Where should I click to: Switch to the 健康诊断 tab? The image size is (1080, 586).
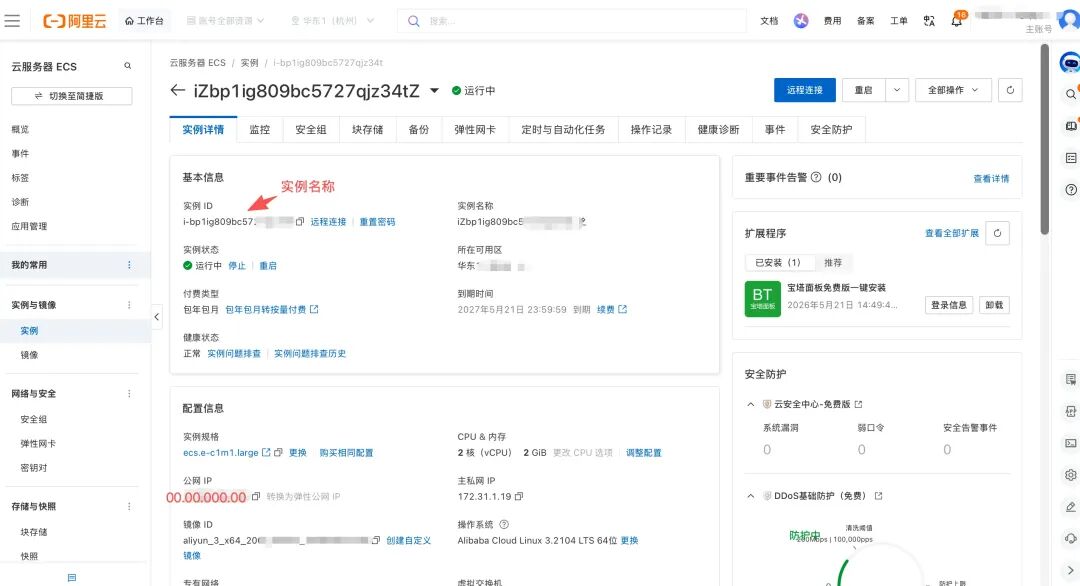718,129
